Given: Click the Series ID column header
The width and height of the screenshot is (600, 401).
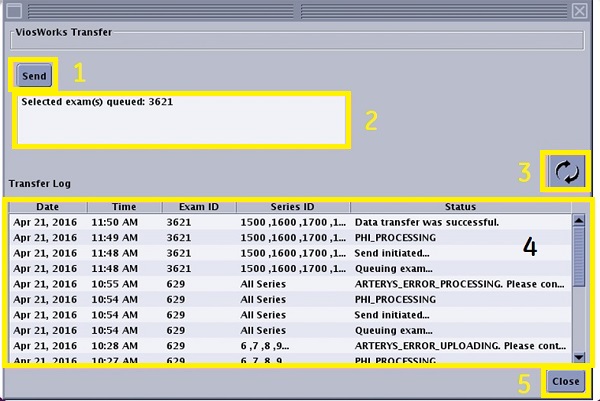Looking at the screenshot, I should point(292,206).
